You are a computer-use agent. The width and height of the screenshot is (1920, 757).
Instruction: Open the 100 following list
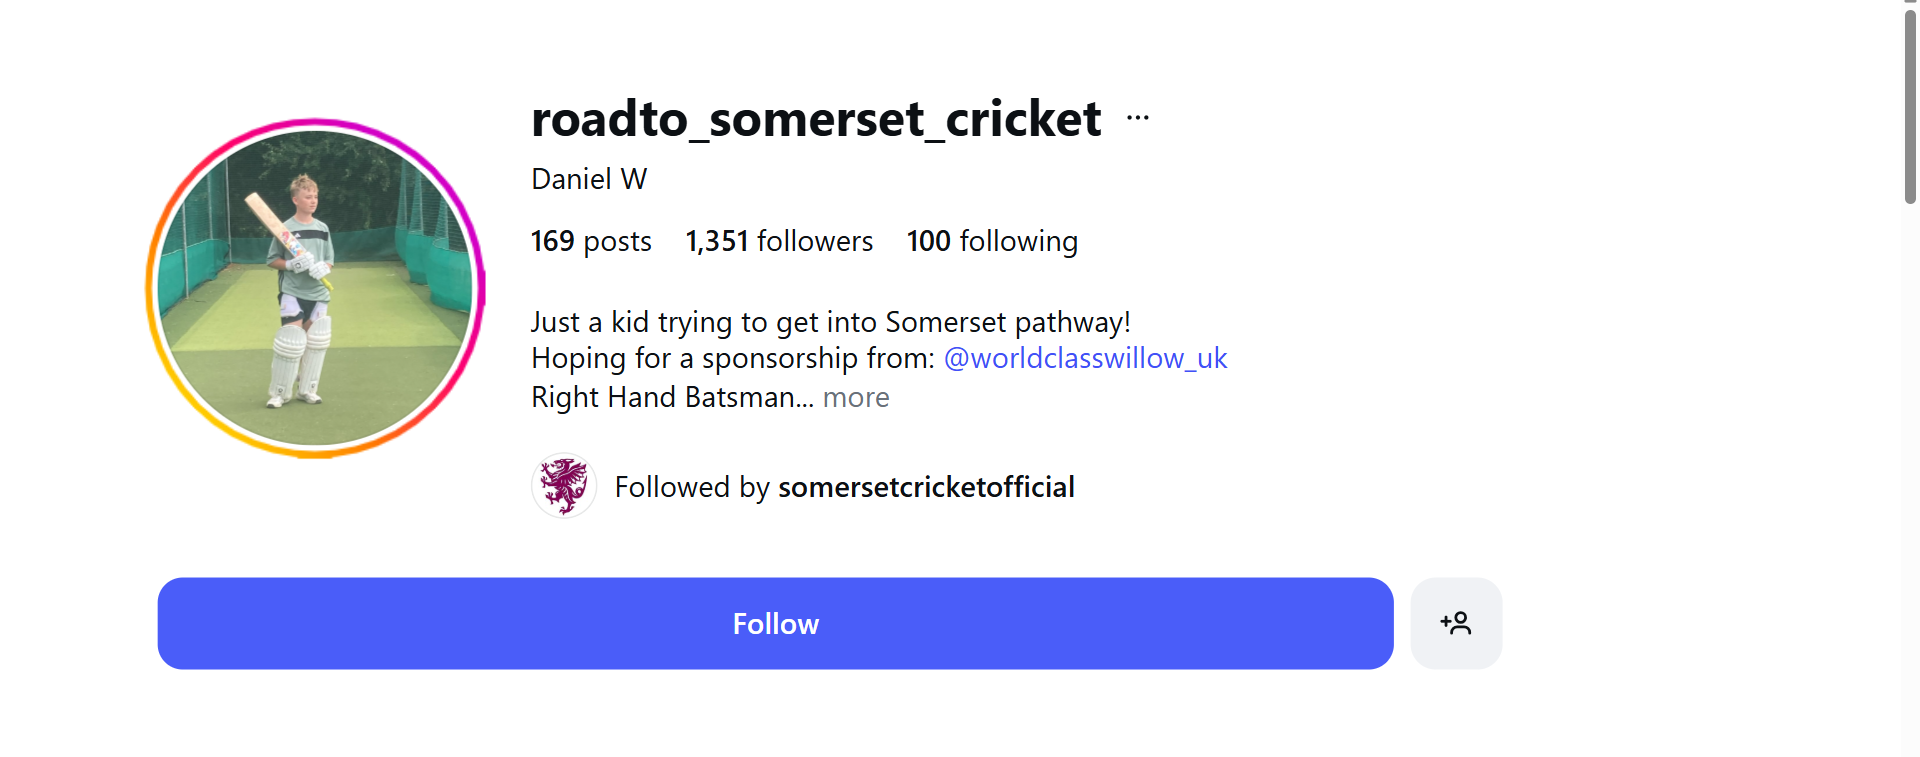[x=992, y=241]
